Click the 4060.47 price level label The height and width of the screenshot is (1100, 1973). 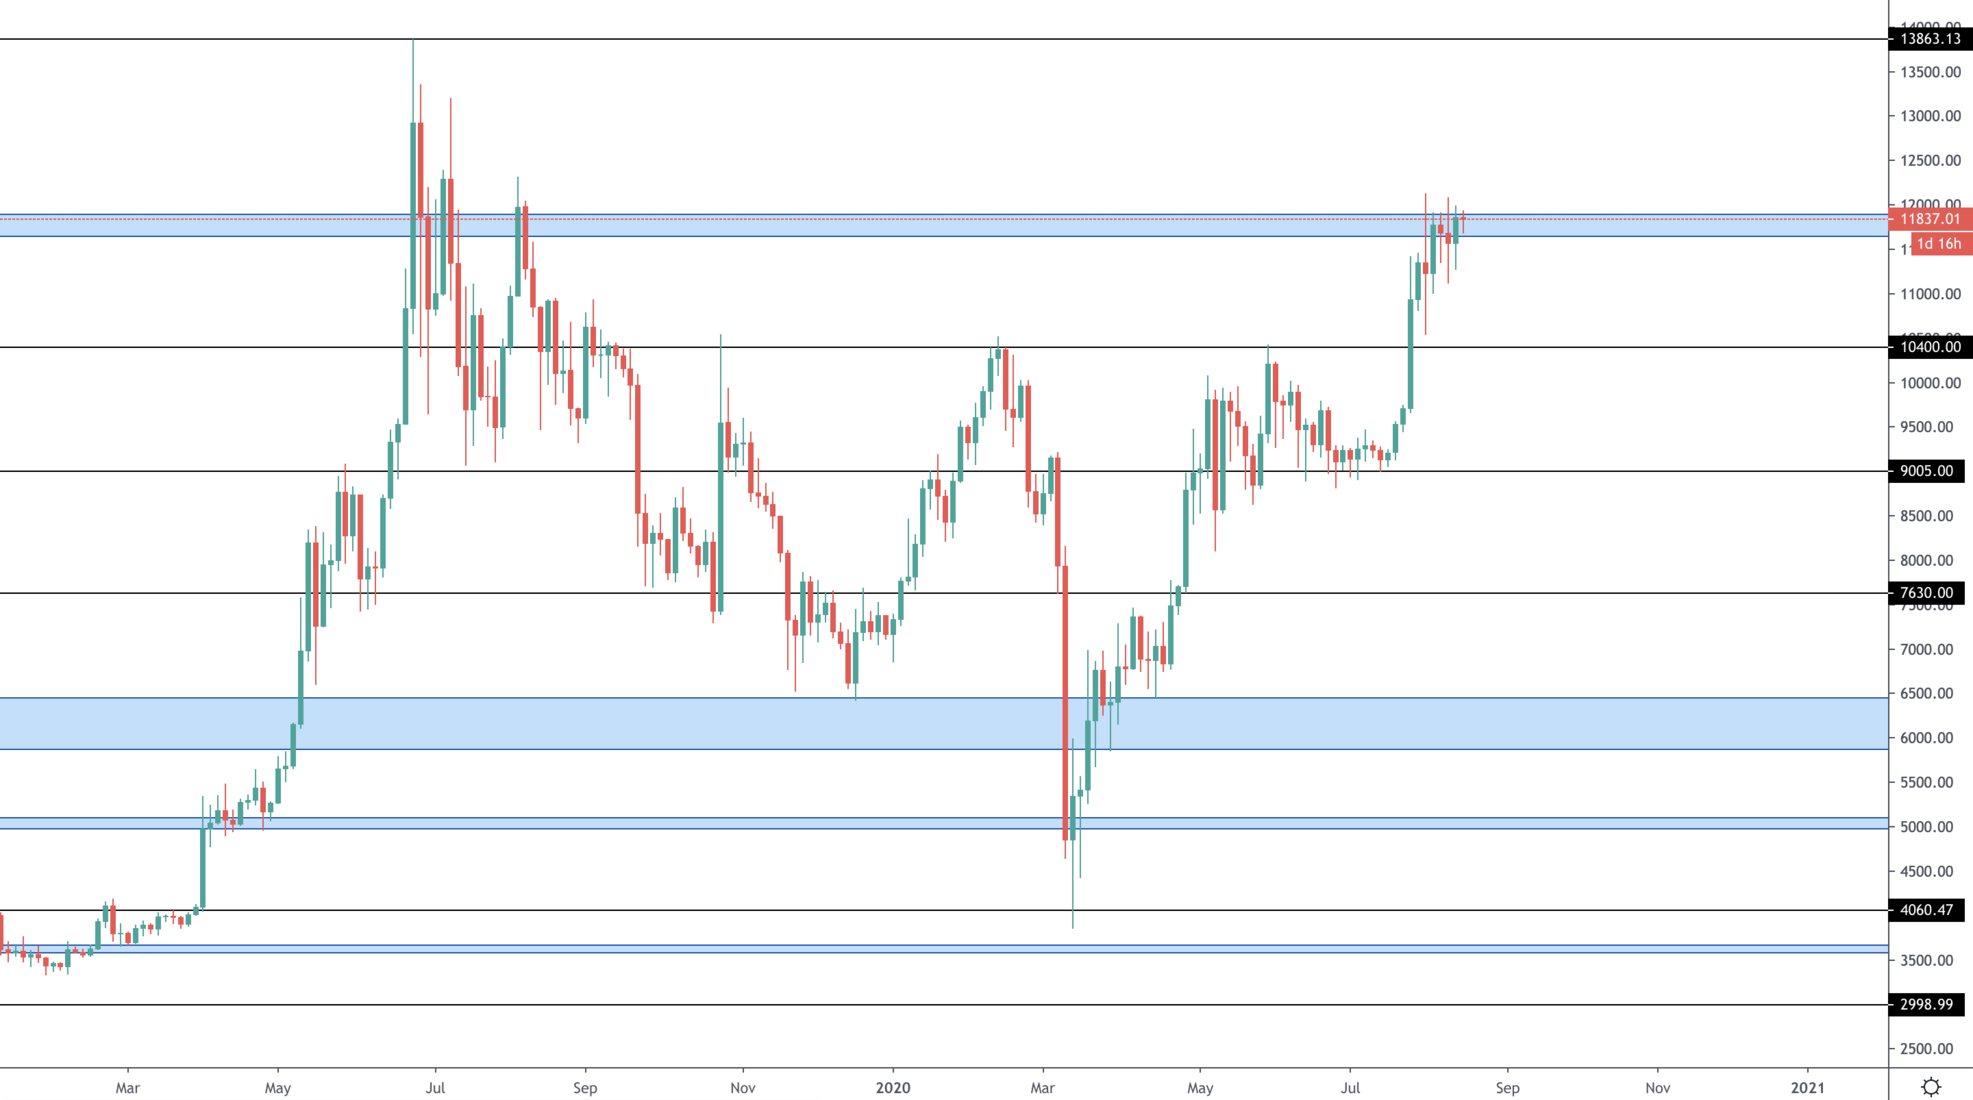pyautogui.click(x=1926, y=910)
